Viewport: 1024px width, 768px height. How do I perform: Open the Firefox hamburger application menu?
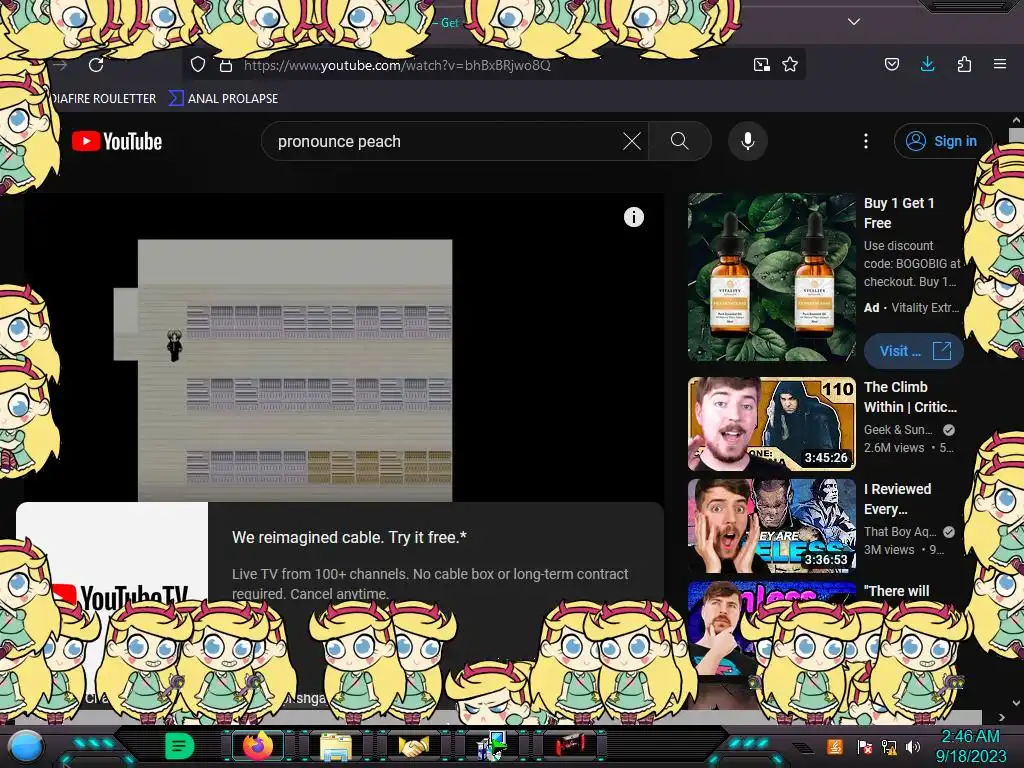click(1000, 64)
